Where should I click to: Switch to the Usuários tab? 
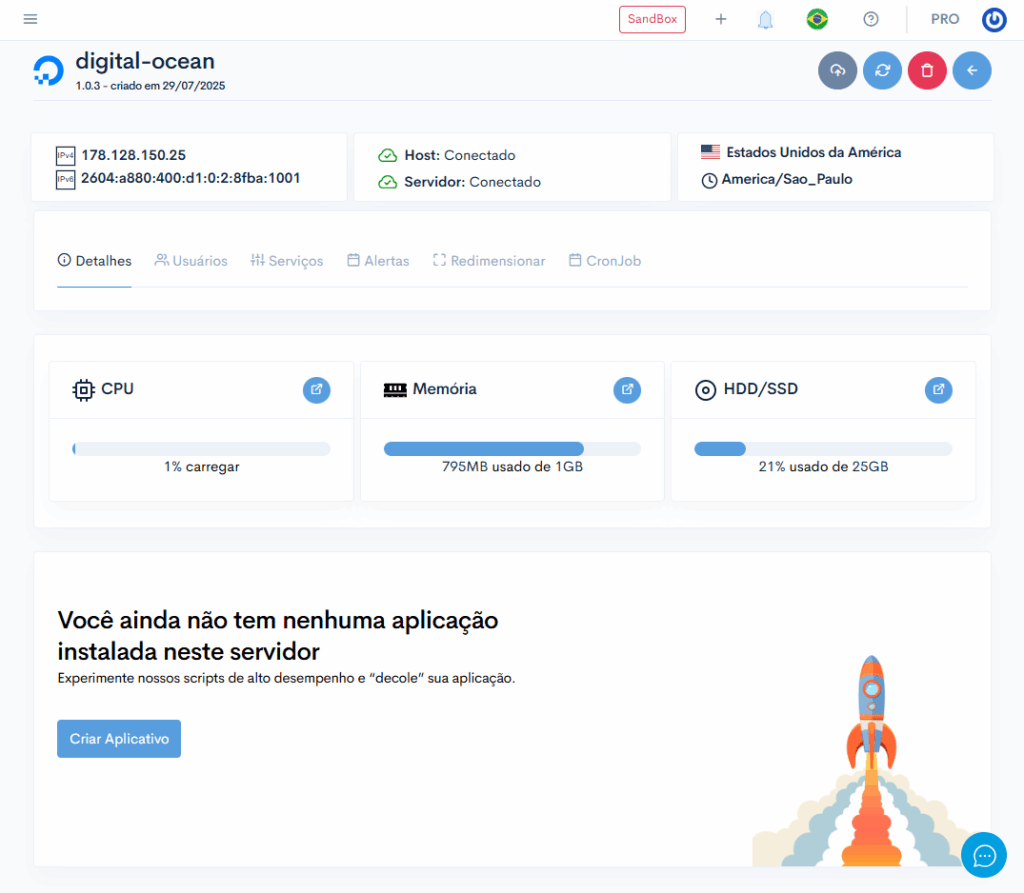click(191, 261)
